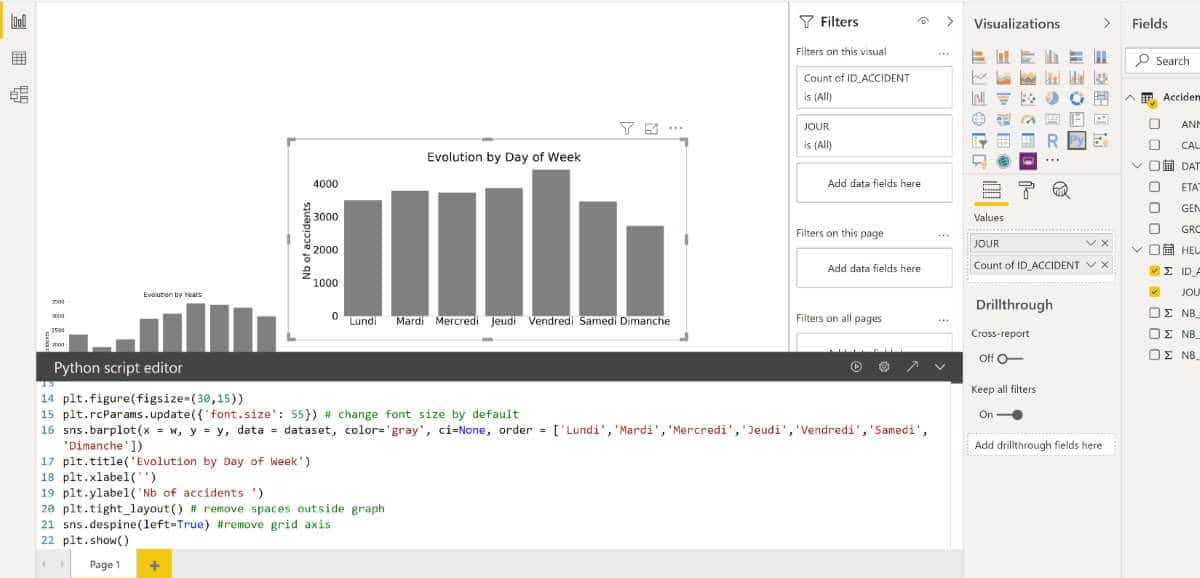Collapse the DAT date hierarchy
This screenshot has height=578, width=1200.
tap(1135, 166)
